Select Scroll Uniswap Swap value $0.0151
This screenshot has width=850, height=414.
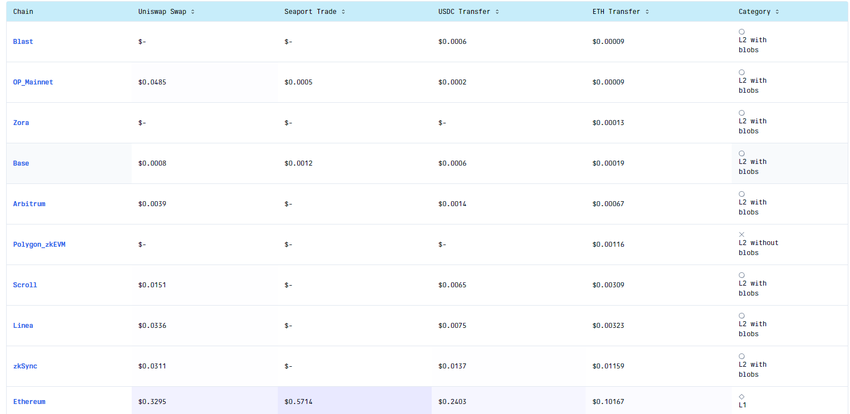click(x=152, y=285)
